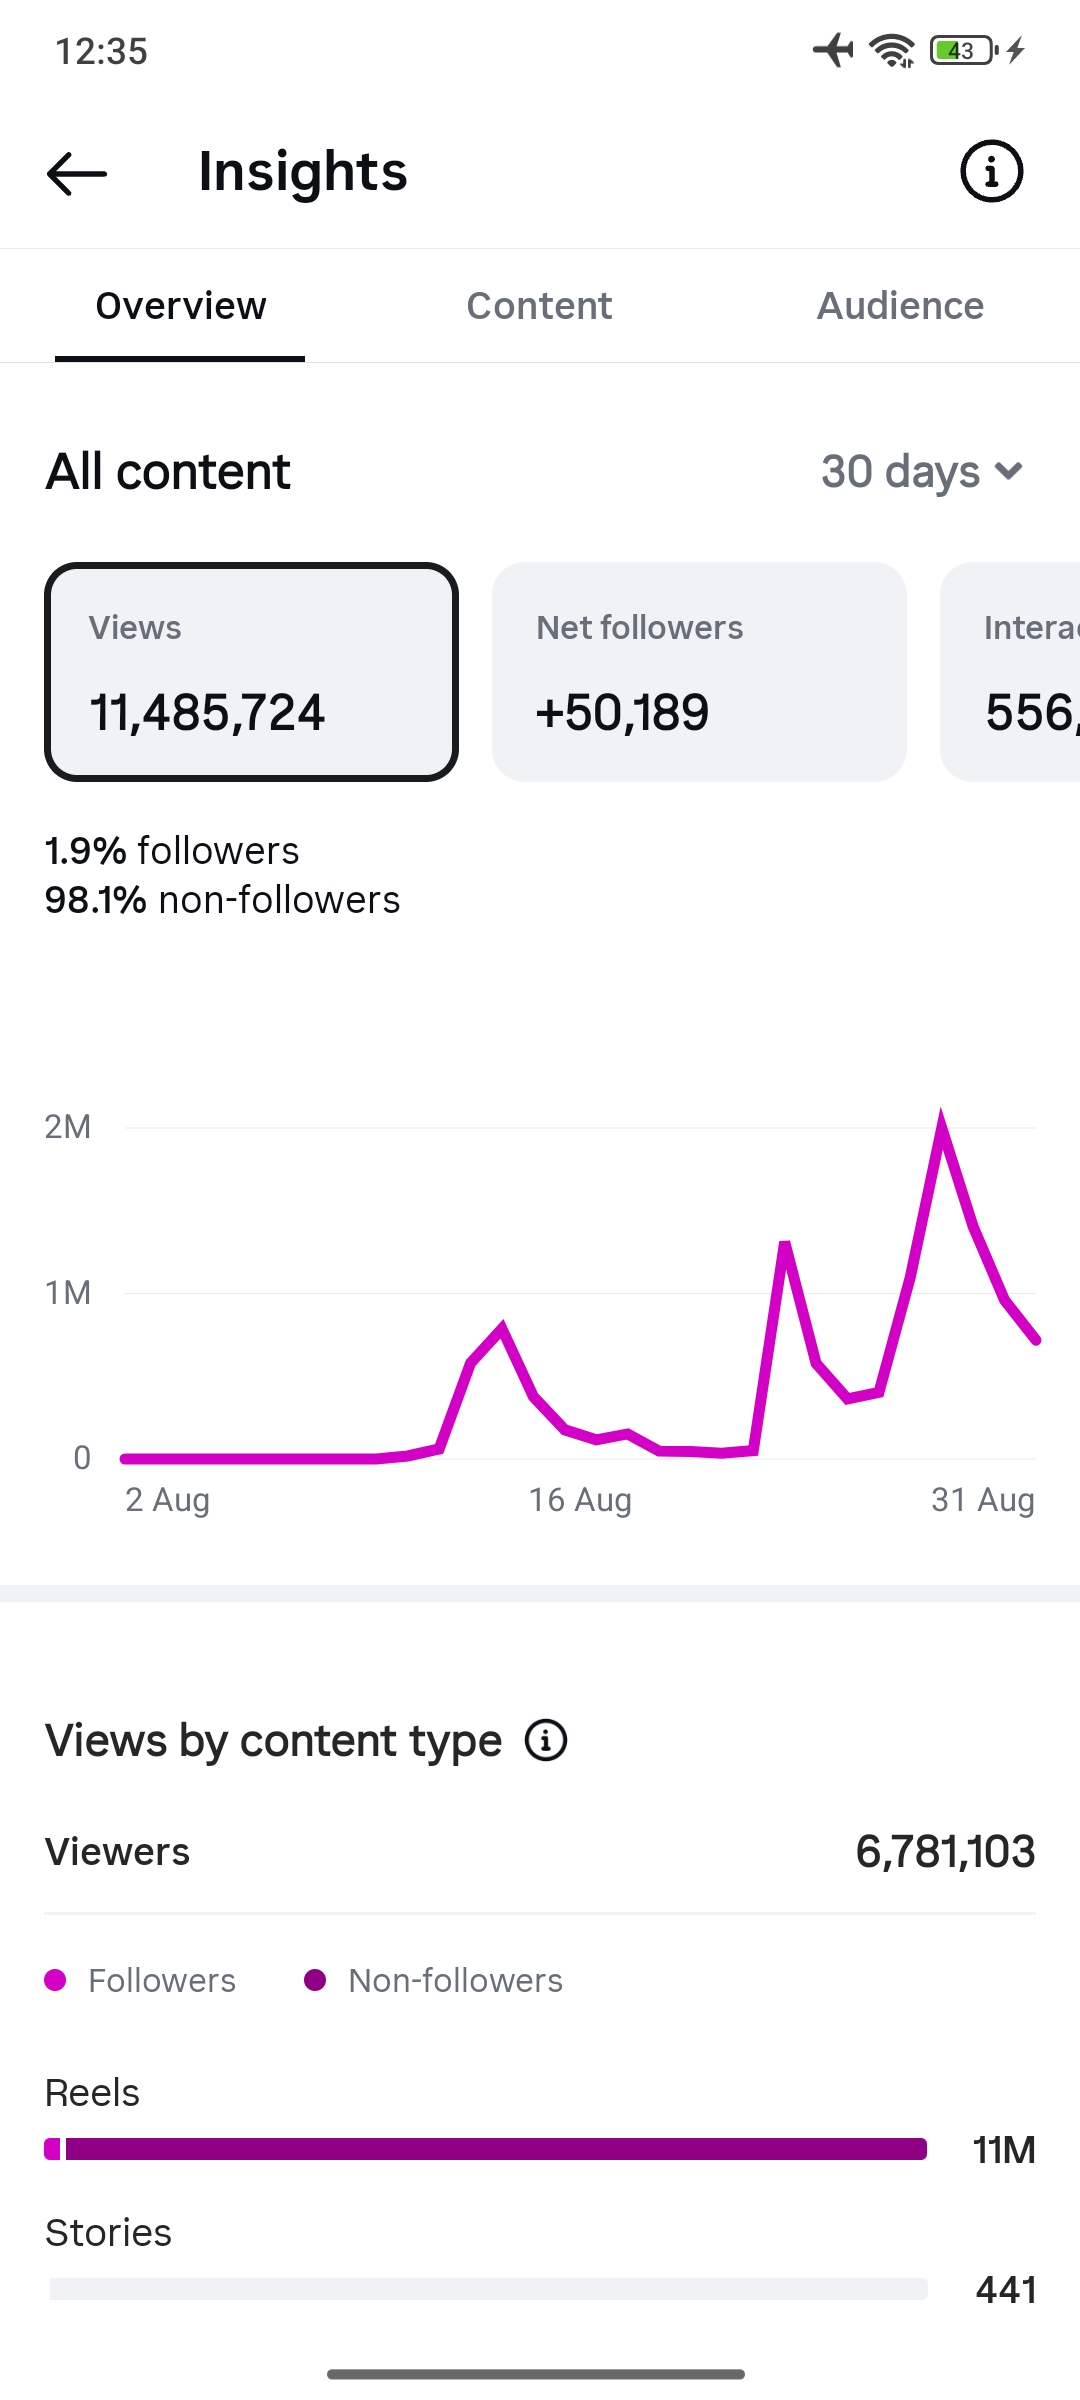
Task: Tap the Reels views bar
Action: [486, 2149]
